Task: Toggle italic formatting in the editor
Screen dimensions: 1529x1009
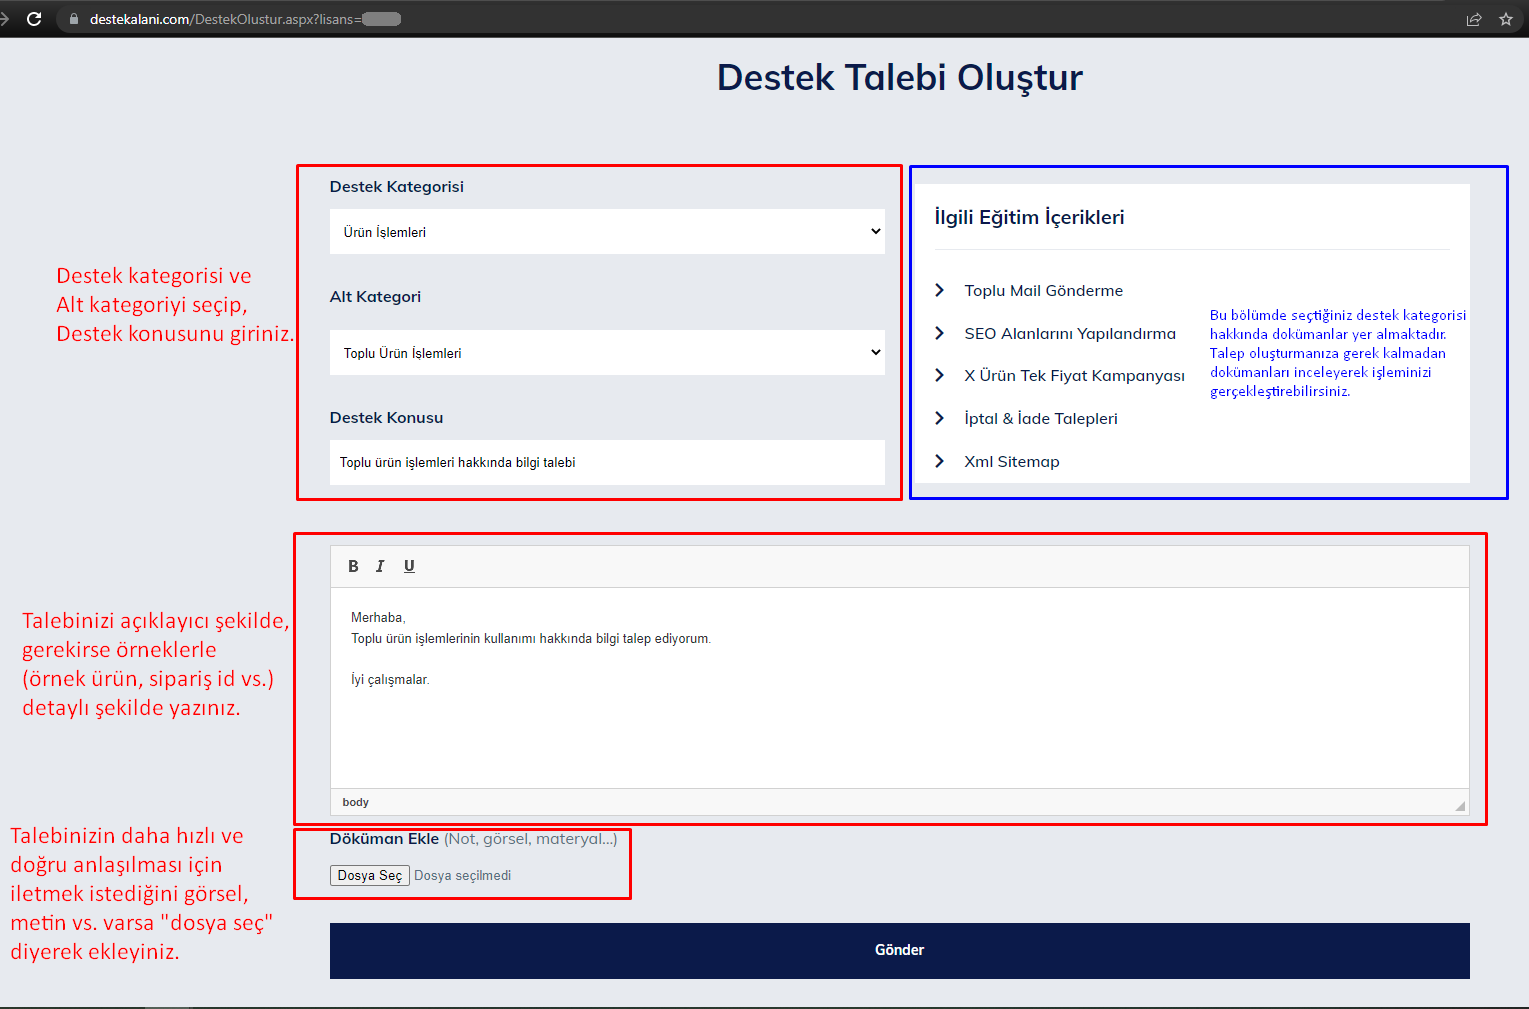Action: click(380, 566)
